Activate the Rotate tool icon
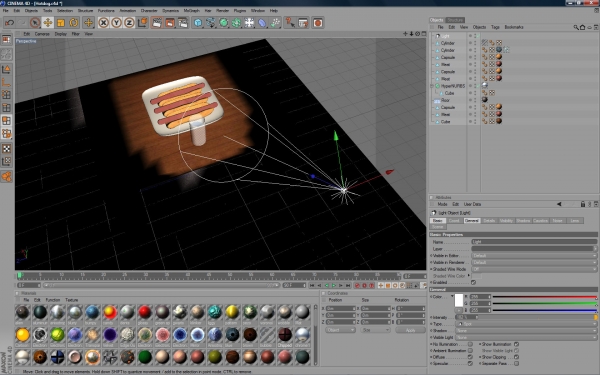The image size is (600, 375). (74, 23)
